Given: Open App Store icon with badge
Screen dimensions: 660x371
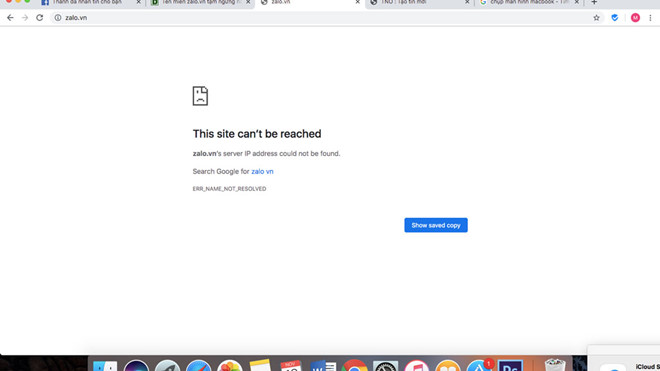Looking at the screenshot, I should [479, 366].
